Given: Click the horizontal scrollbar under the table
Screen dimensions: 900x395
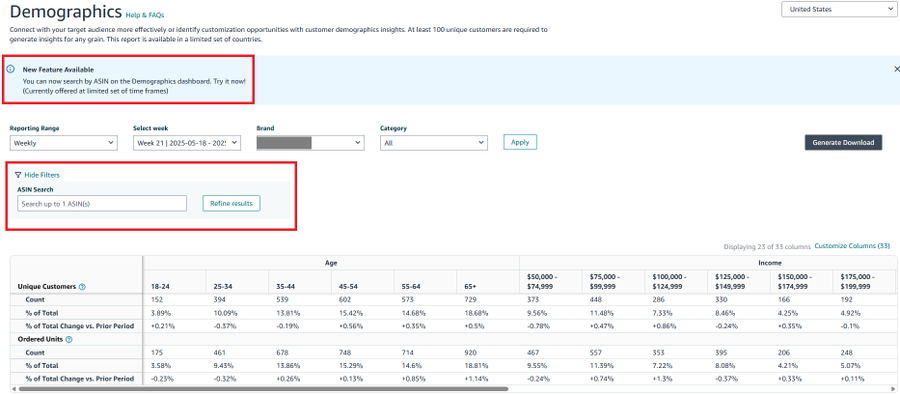Looking at the screenshot, I should tap(264, 389).
